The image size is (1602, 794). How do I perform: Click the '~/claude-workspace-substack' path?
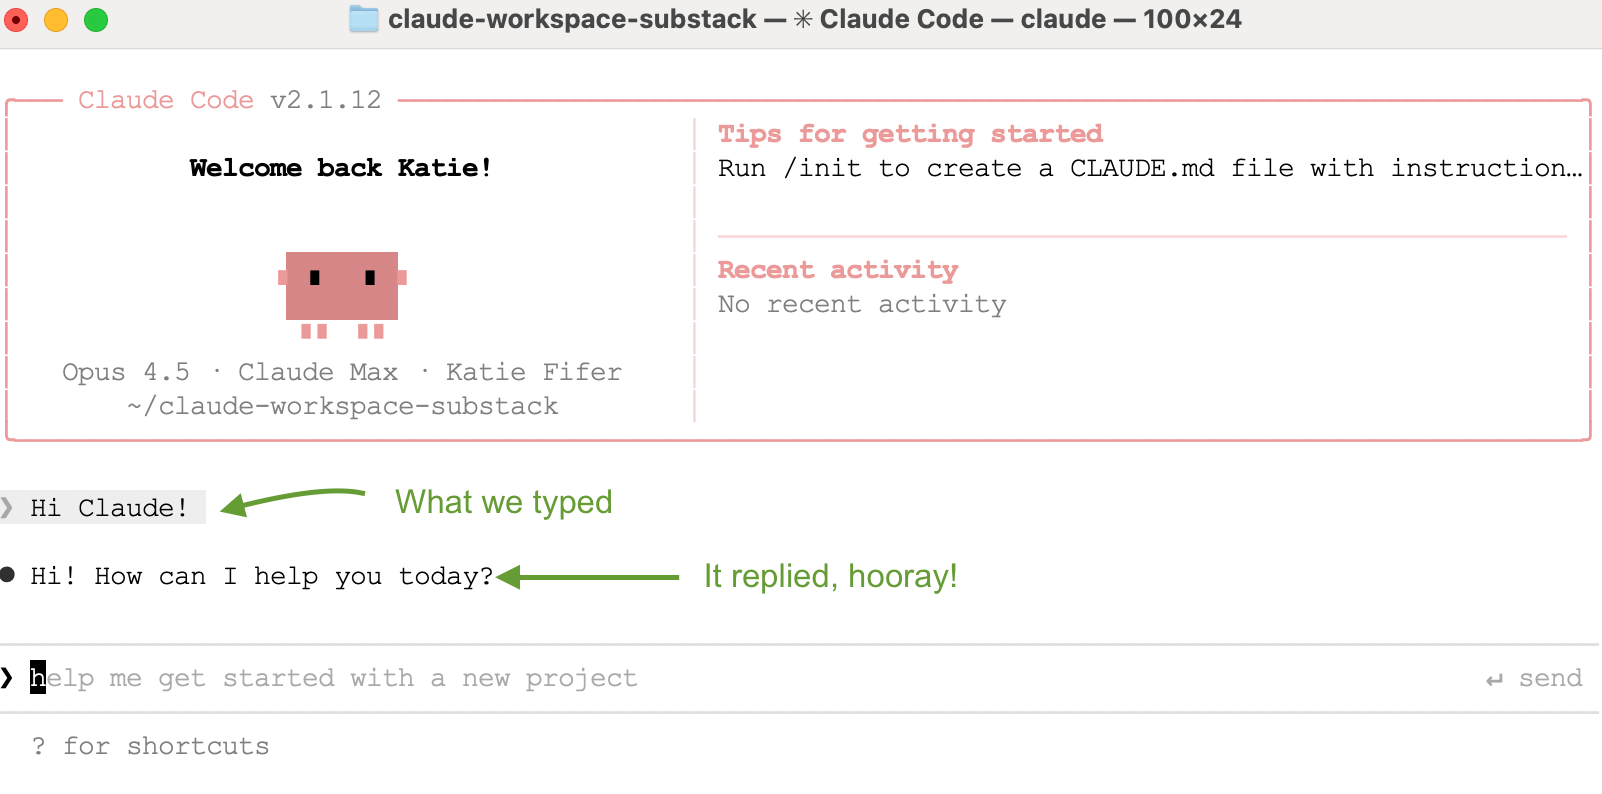(x=342, y=406)
